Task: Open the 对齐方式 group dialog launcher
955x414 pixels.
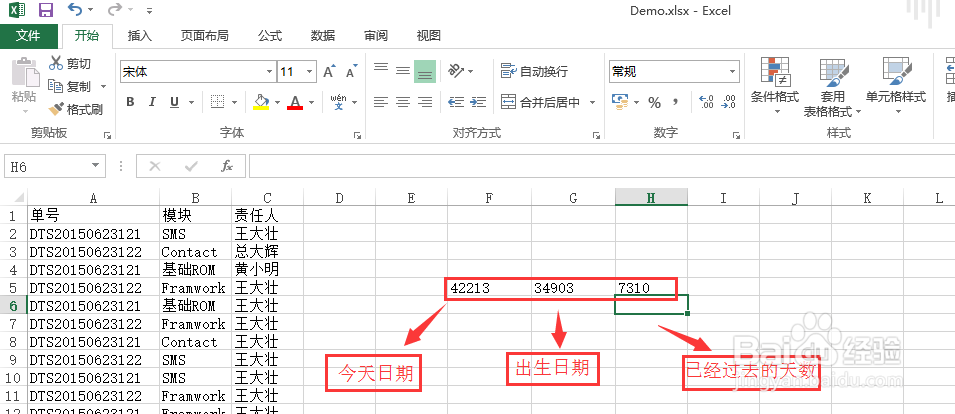Action: [596, 135]
